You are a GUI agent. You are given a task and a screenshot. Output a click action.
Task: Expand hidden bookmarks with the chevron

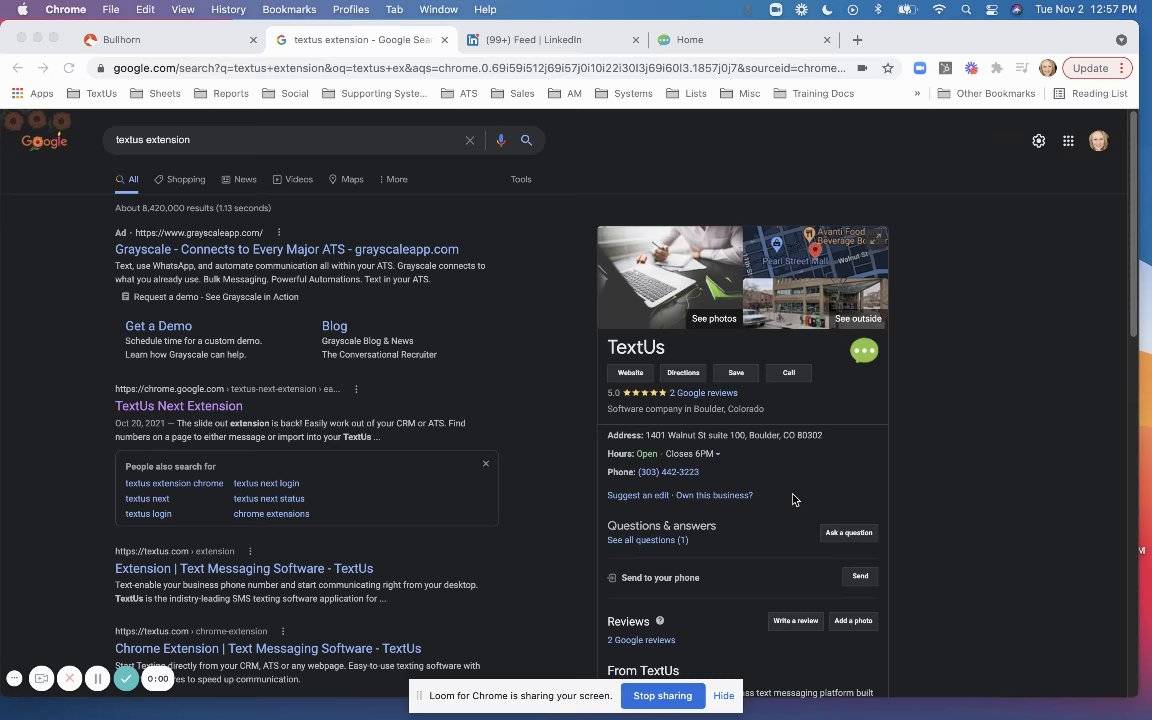[917, 93]
